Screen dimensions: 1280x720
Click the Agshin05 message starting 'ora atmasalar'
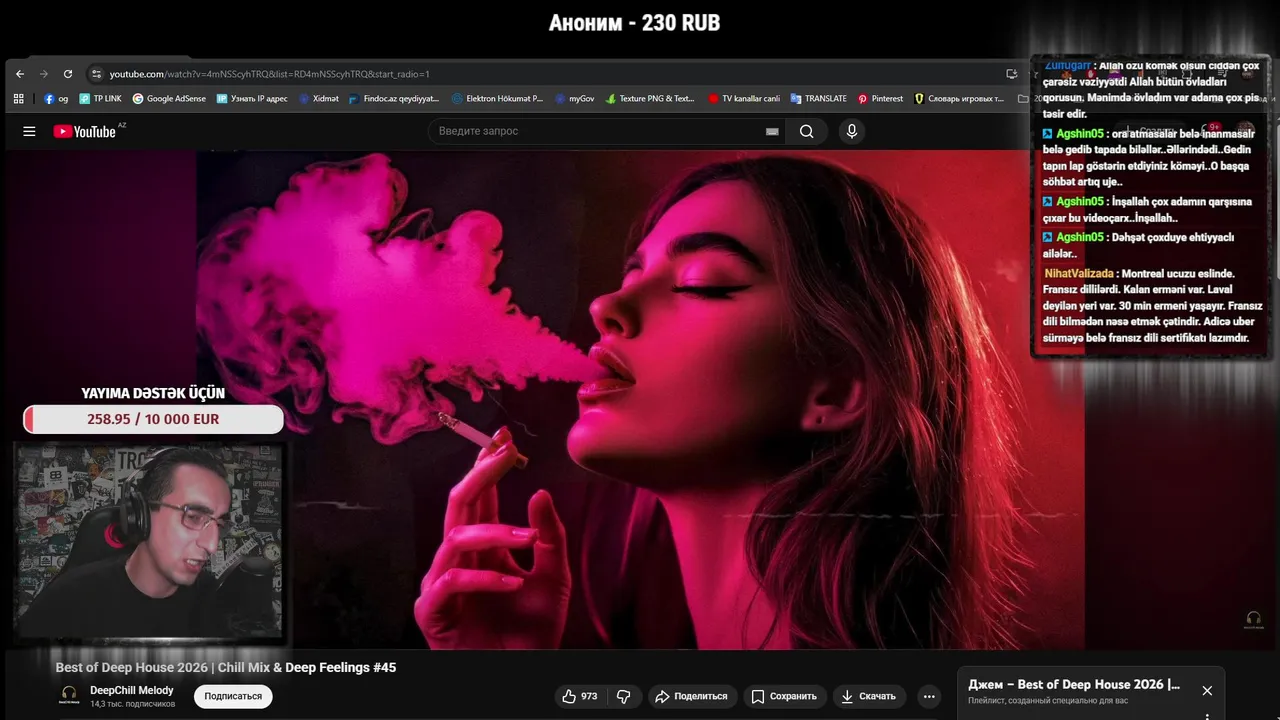[1148, 157]
